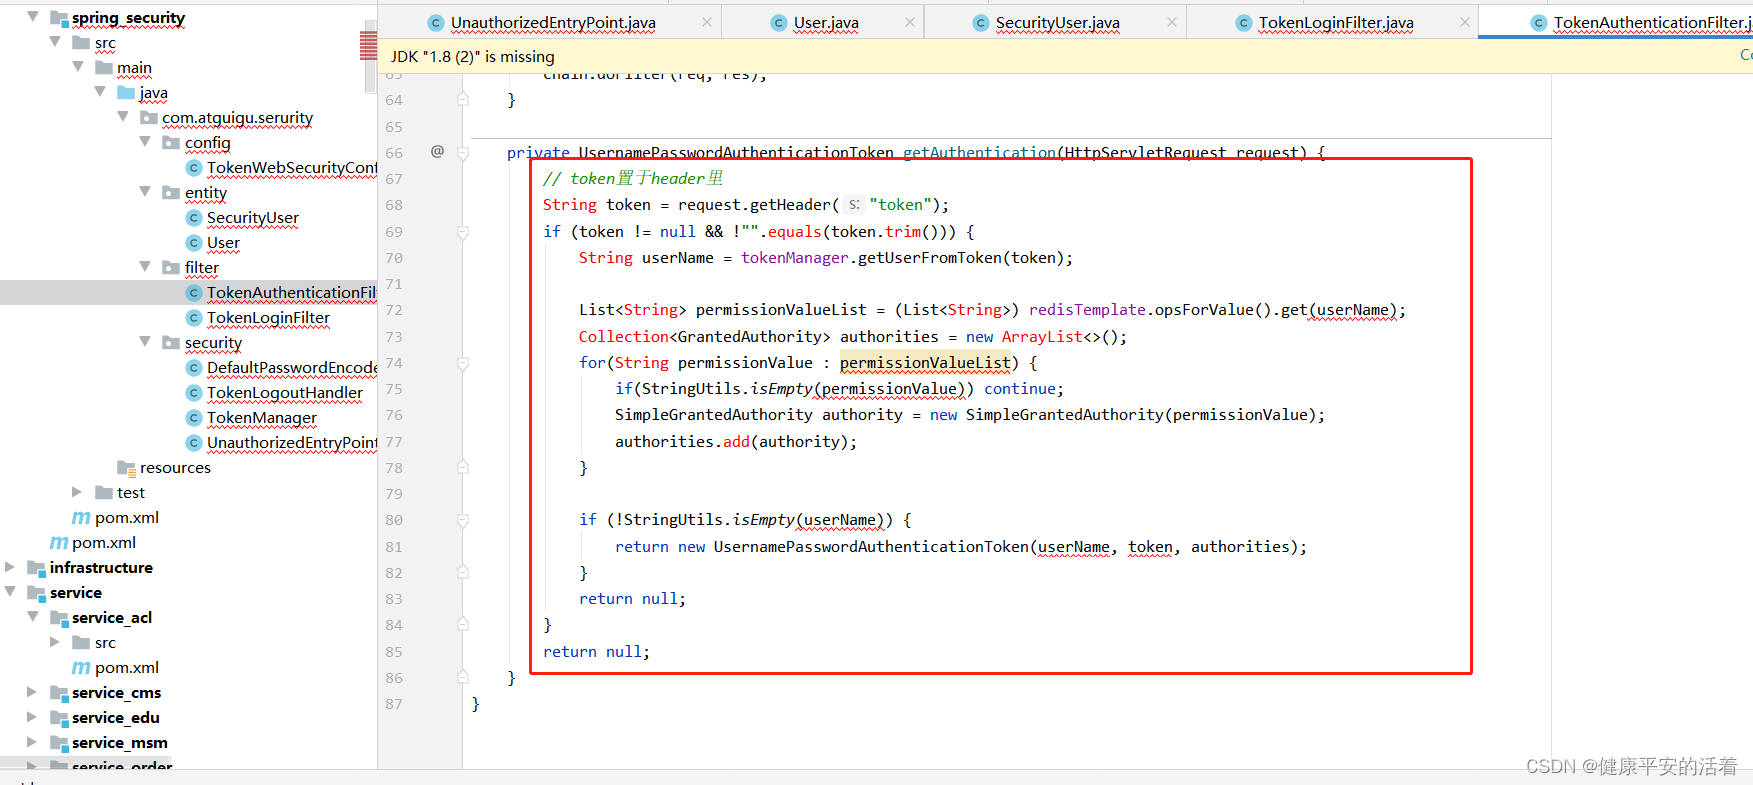Expand the test folder arrow
1753x785 pixels.
tap(77, 491)
